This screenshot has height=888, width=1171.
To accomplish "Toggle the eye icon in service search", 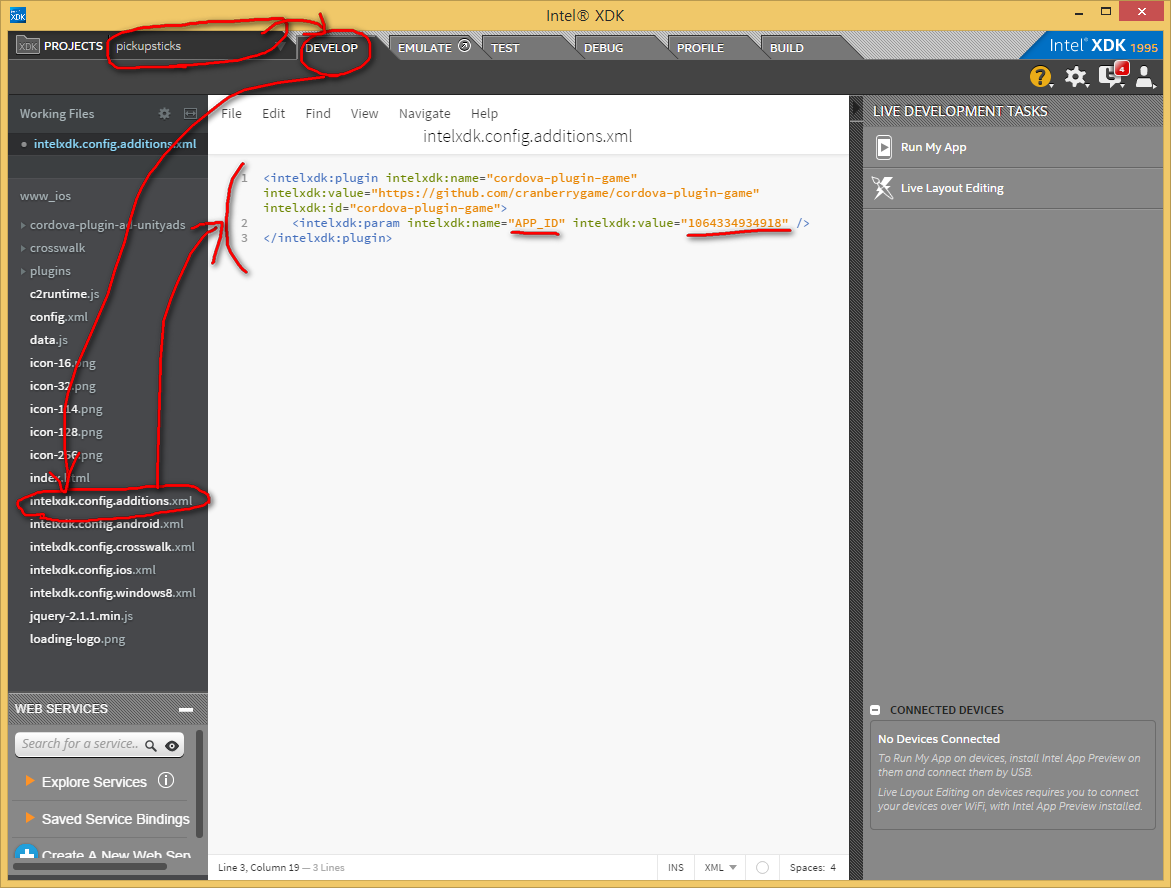I will pos(172,745).
